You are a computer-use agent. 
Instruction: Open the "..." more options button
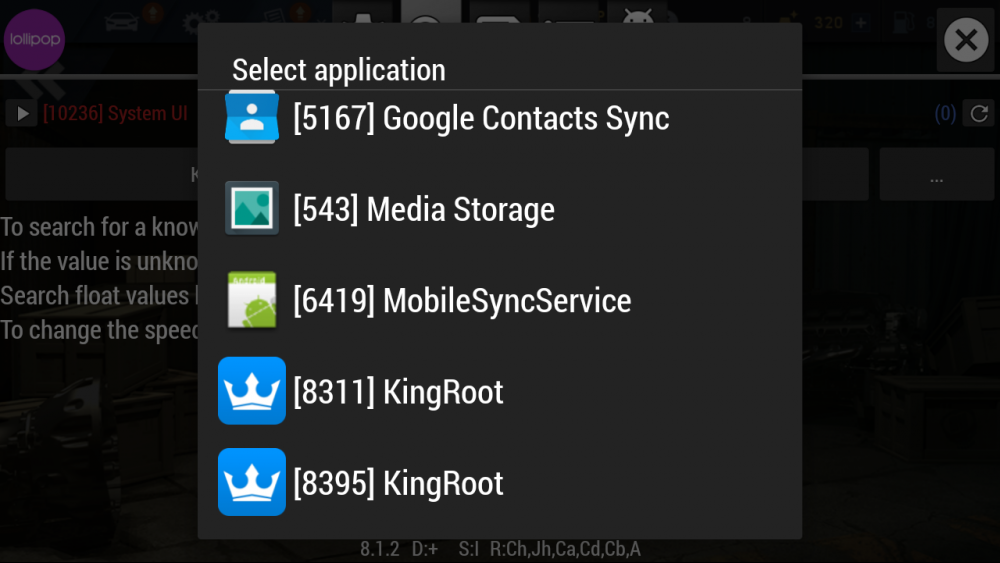pyautogui.click(x=936, y=175)
